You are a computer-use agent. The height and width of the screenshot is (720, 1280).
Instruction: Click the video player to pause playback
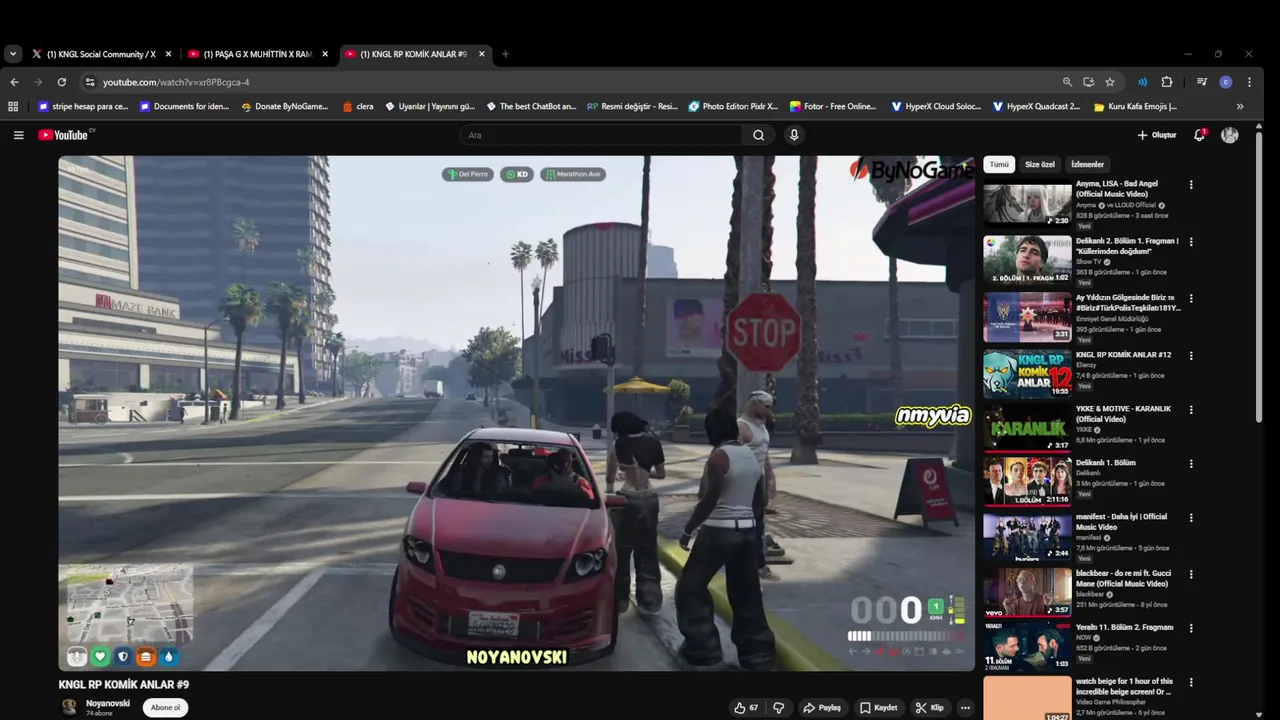click(516, 413)
